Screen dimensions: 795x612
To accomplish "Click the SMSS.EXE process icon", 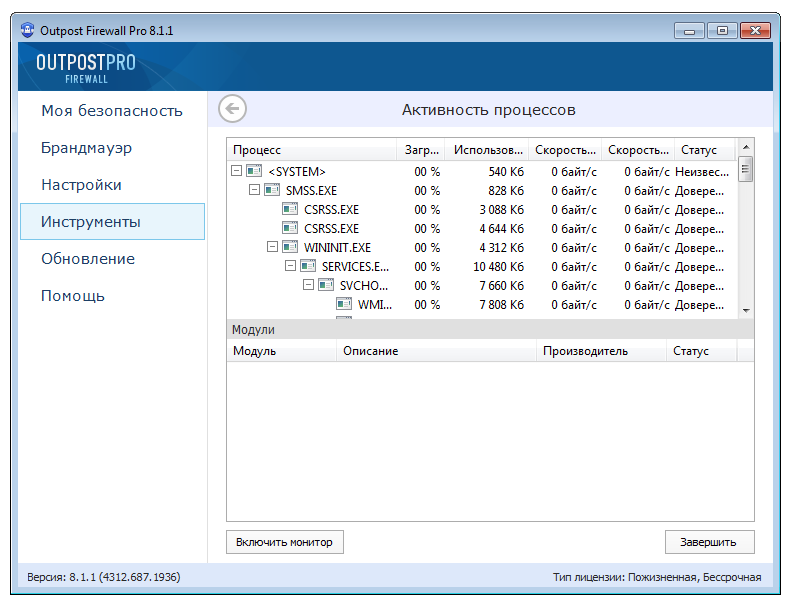I will coord(272,190).
